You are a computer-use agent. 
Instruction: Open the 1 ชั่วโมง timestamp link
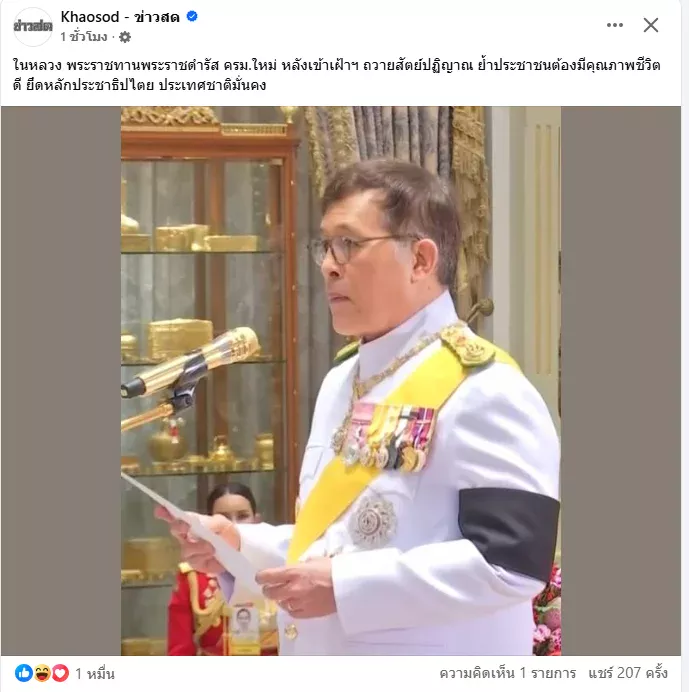[x=84, y=37]
